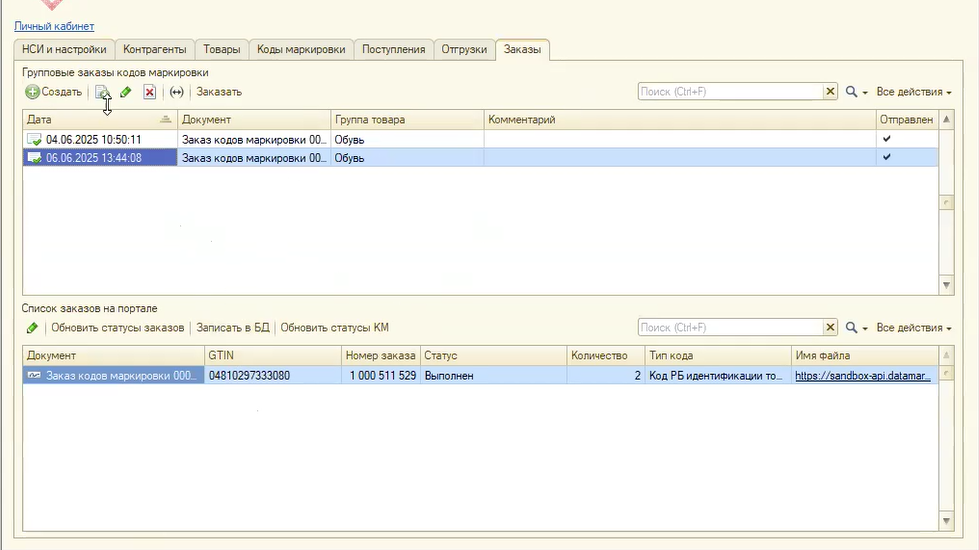The height and width of the screenshot is (550, 979).
Task: Toggle Отправлен checkmark for the 04.06.2025 order
Action: (x=886, y=139)
